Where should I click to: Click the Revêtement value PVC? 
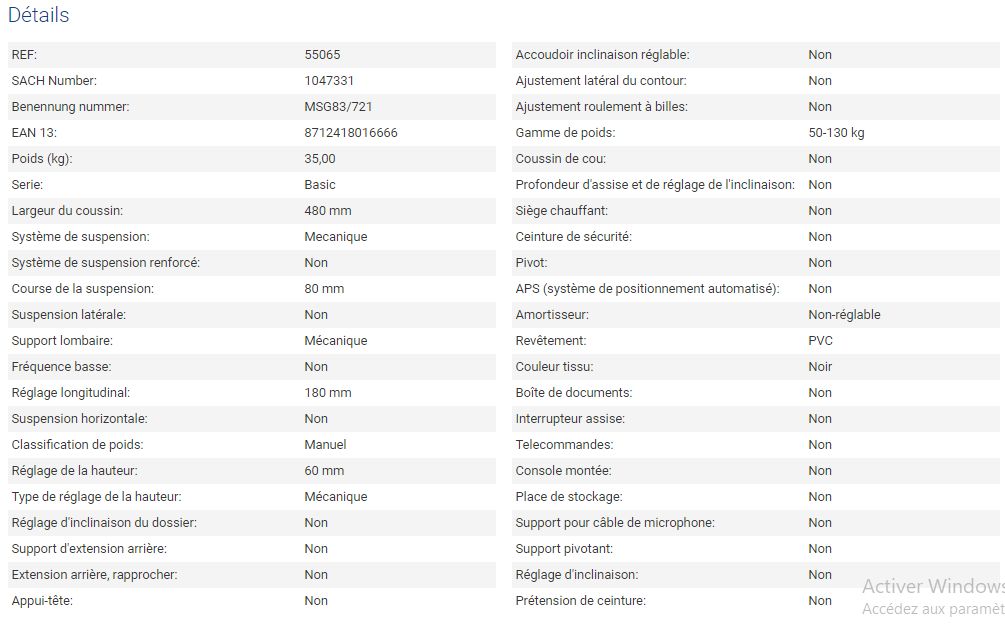[x=820, y=341]
